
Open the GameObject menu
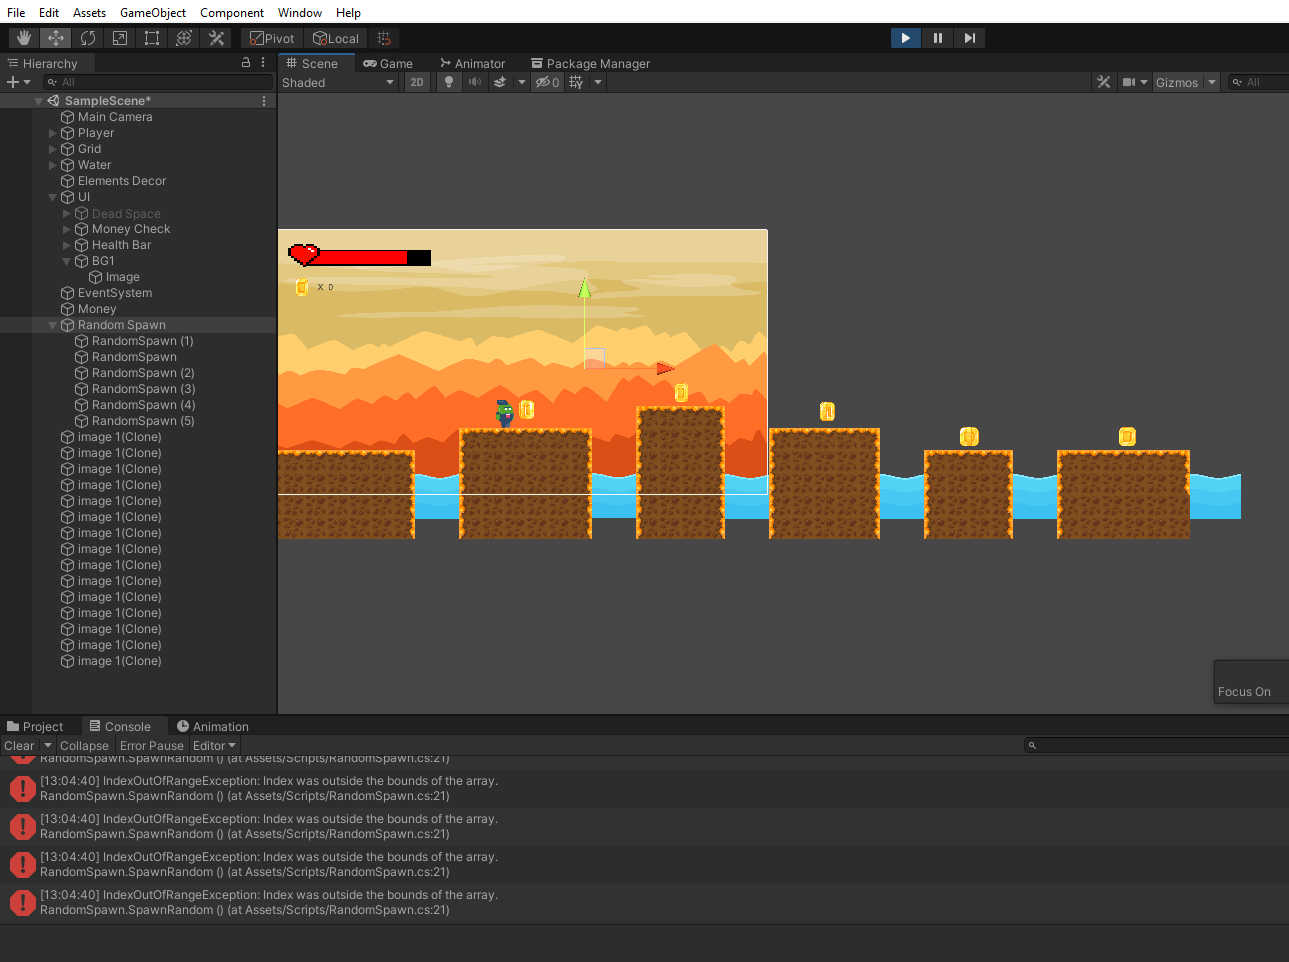153,12
